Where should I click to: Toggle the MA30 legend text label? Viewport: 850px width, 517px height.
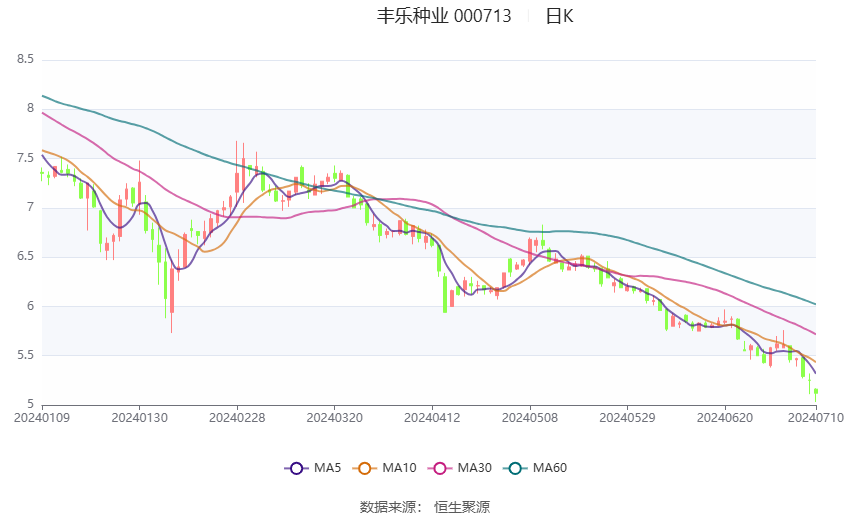[x=474, y=467]
